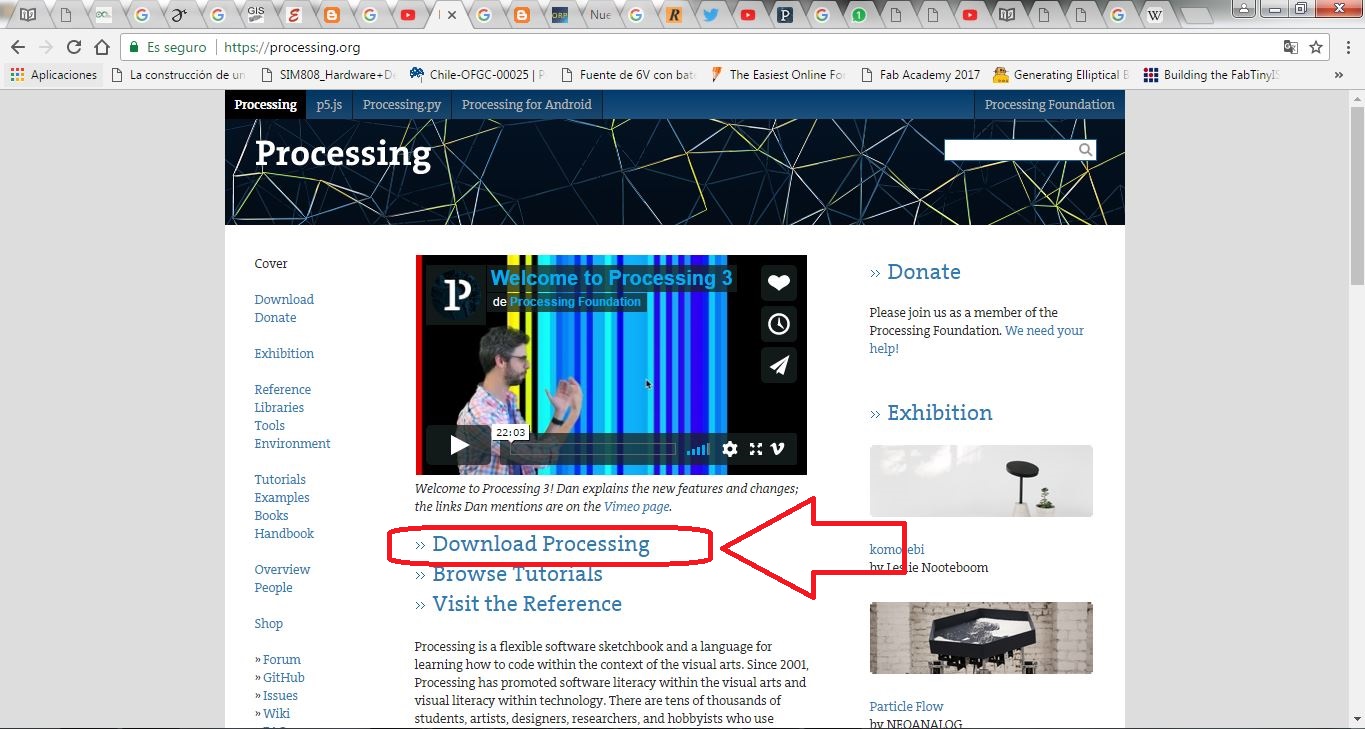The image size is (1365, 729).
Task: Open Environment in the left sidebar
Action: 292,444
